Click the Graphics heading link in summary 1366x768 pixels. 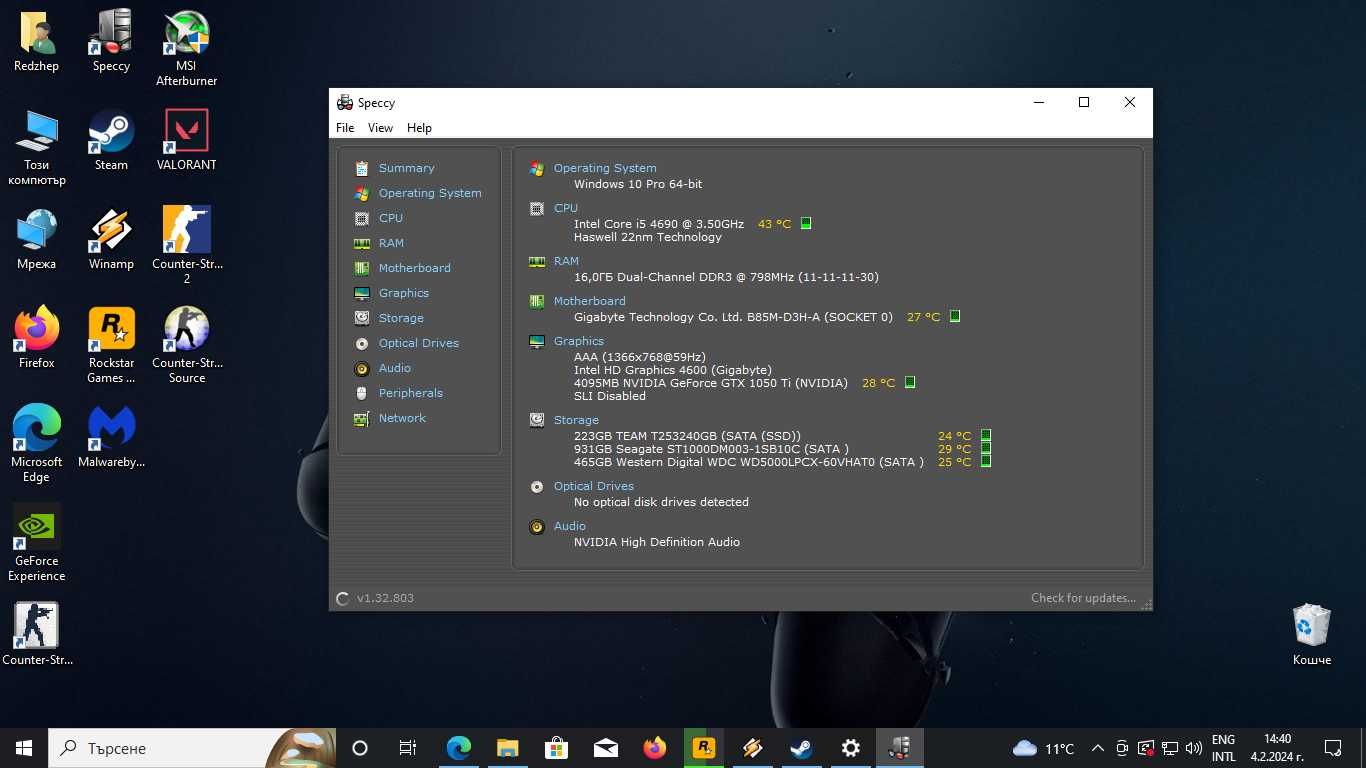point(579,341)
